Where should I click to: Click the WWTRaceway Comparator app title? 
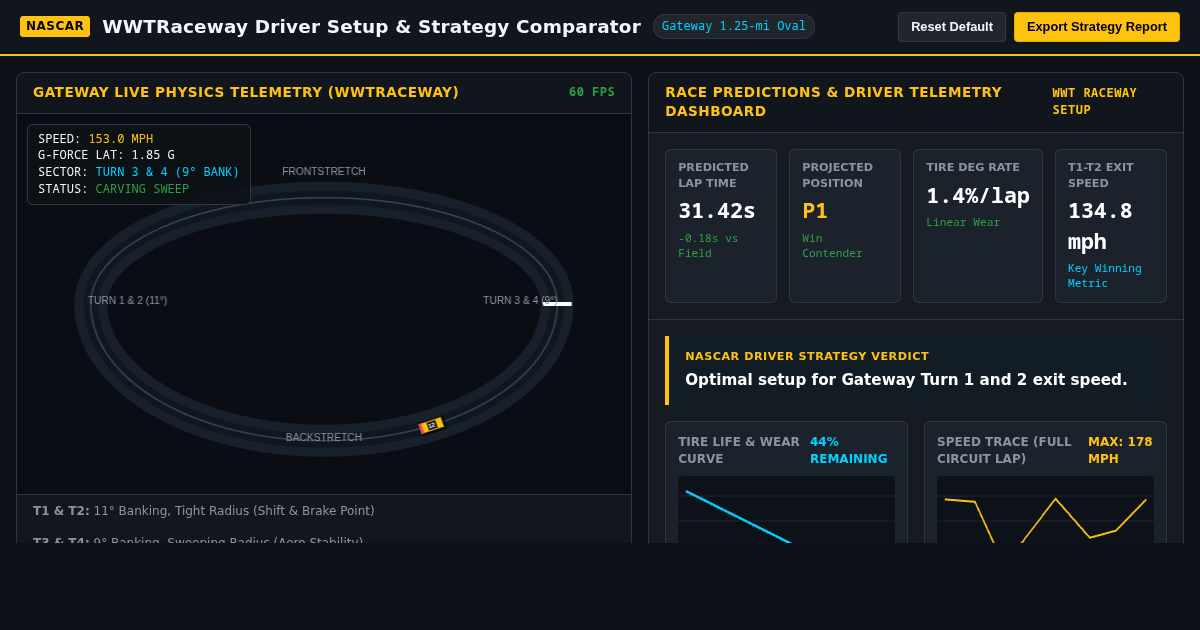(371, 27)
